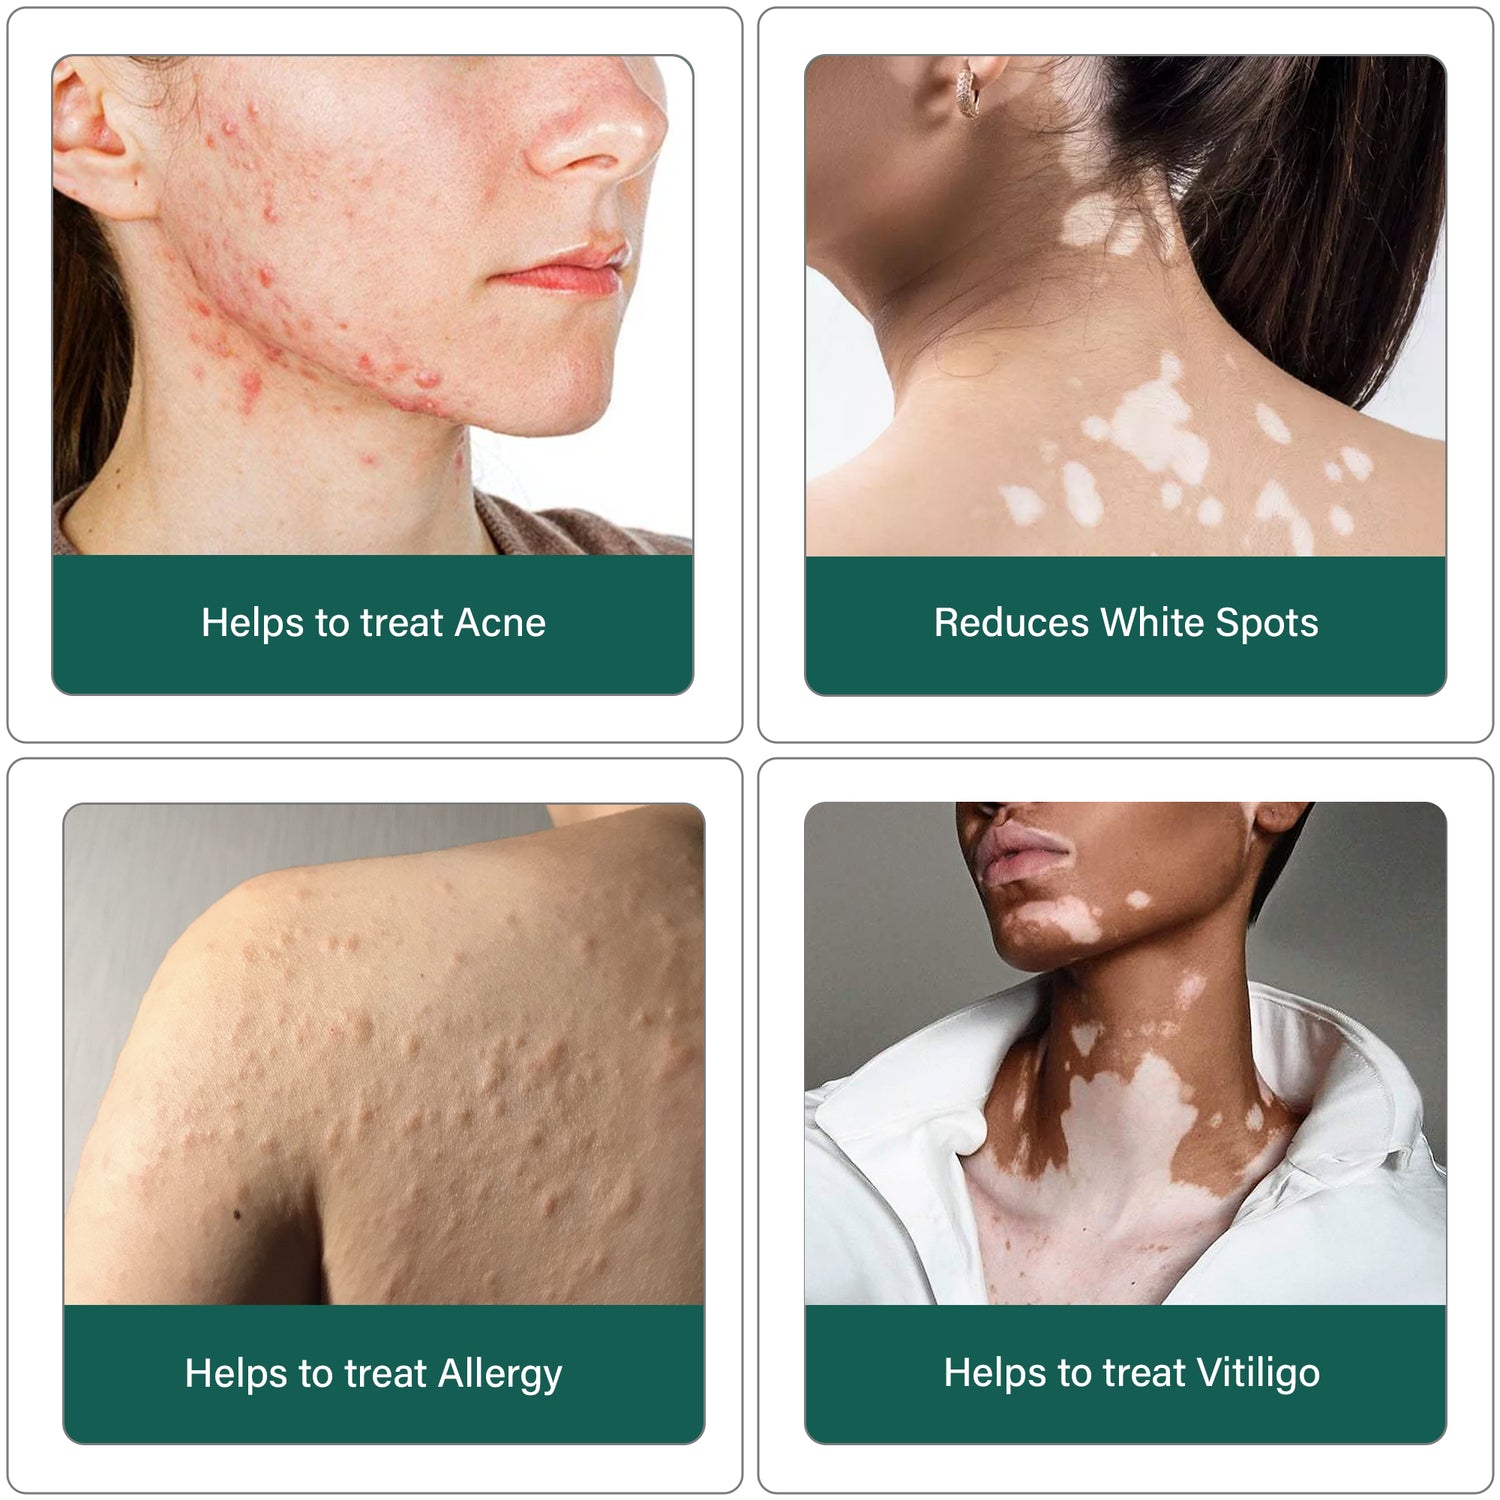Open the allergy shoulder rash photo
The image size is (1500, 1500).
(384, 1054)
